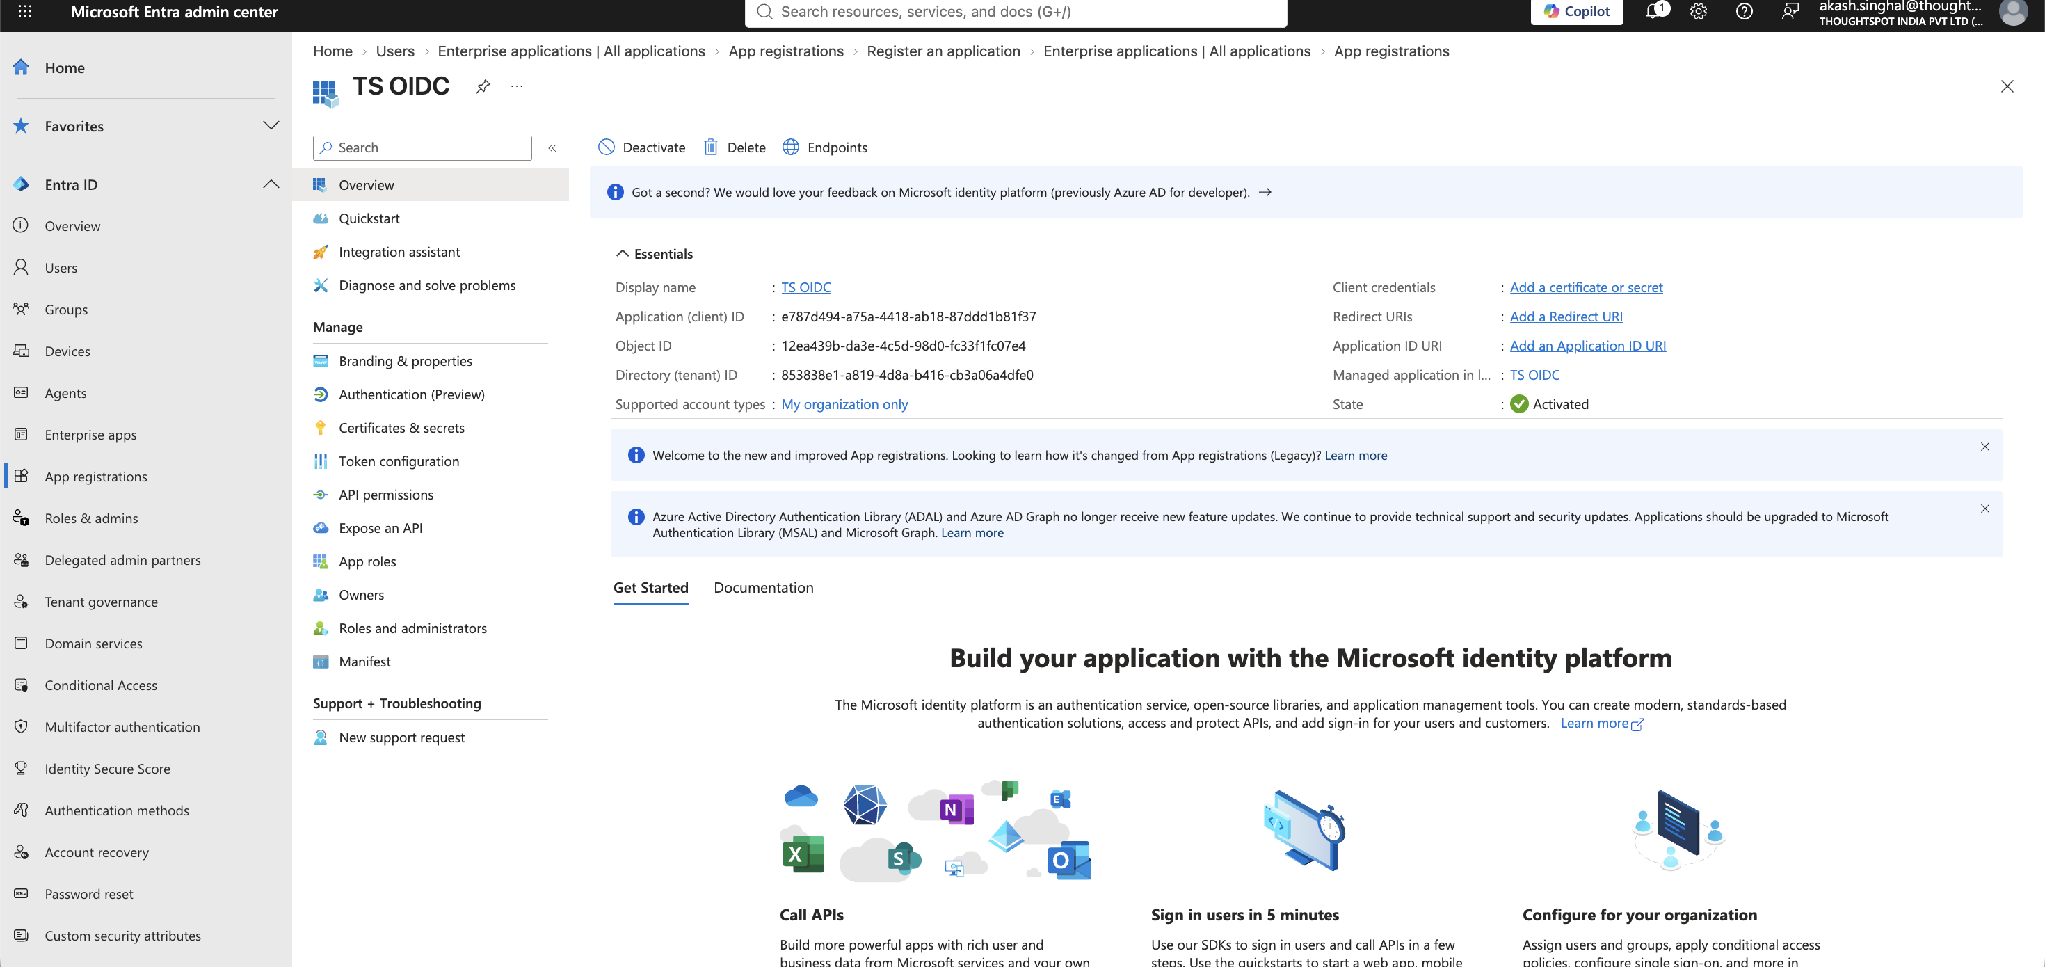Delete the application
The width and height of the screenshot is (2045, 967).
735,147
